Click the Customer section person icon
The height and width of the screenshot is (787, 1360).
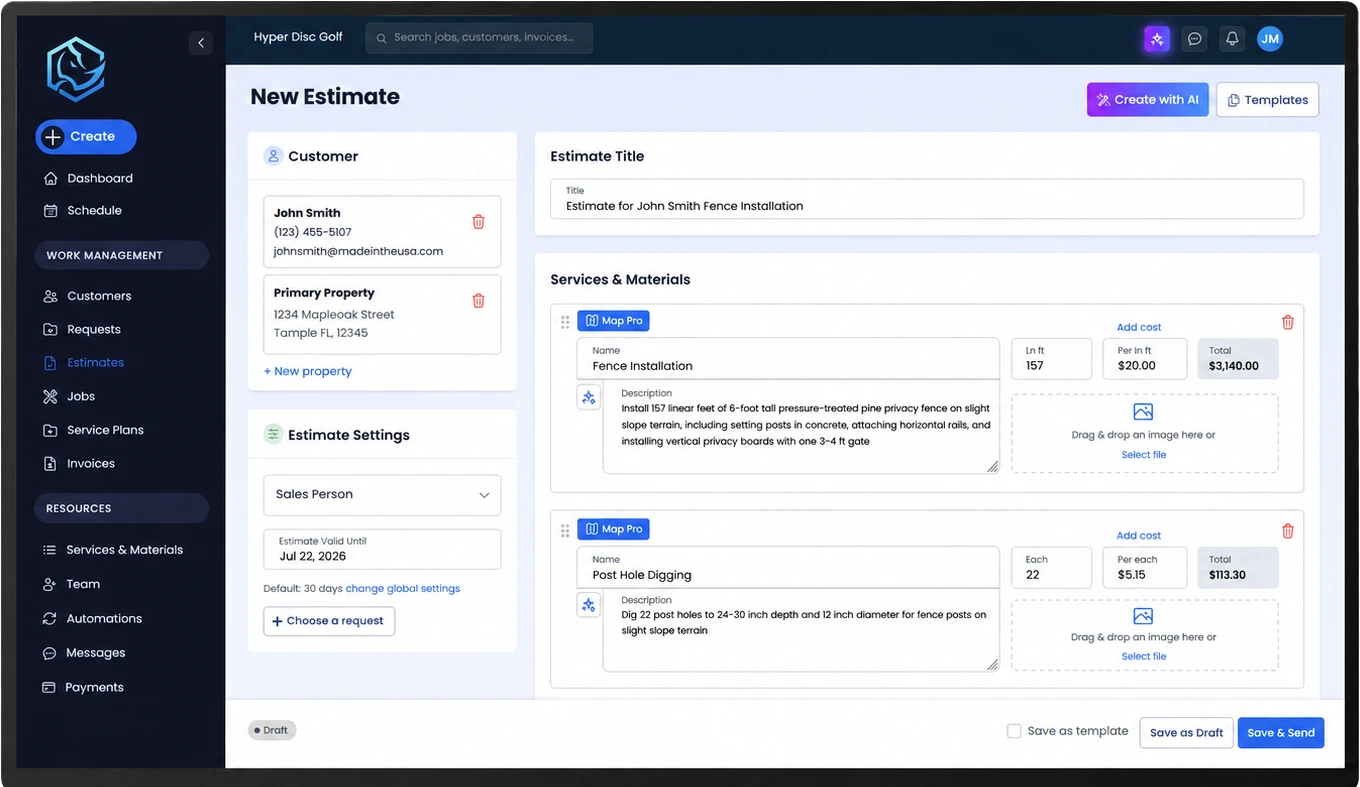[x=273, y=156]
